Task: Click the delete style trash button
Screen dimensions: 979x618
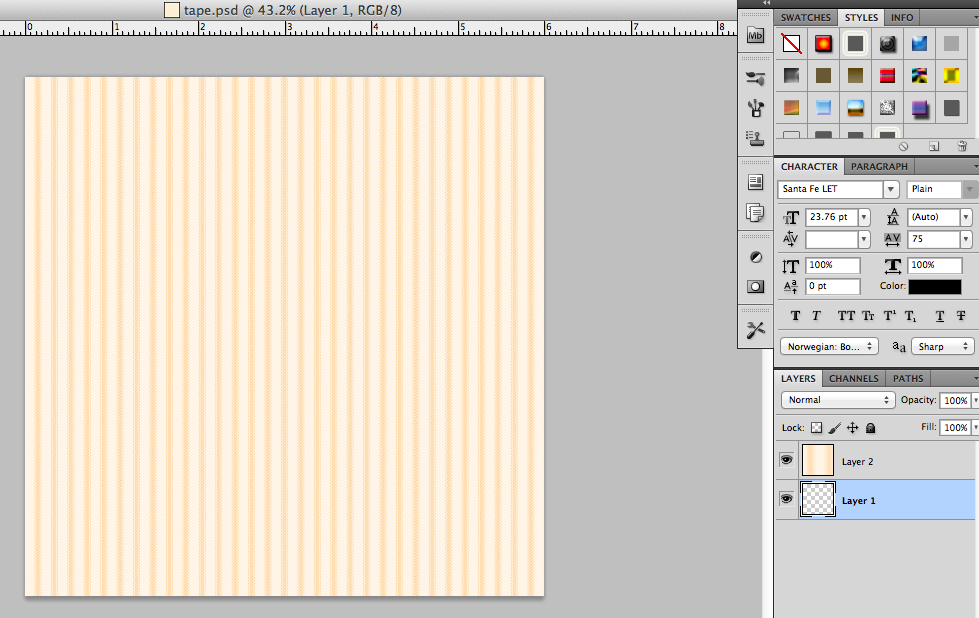Action: 962,146
